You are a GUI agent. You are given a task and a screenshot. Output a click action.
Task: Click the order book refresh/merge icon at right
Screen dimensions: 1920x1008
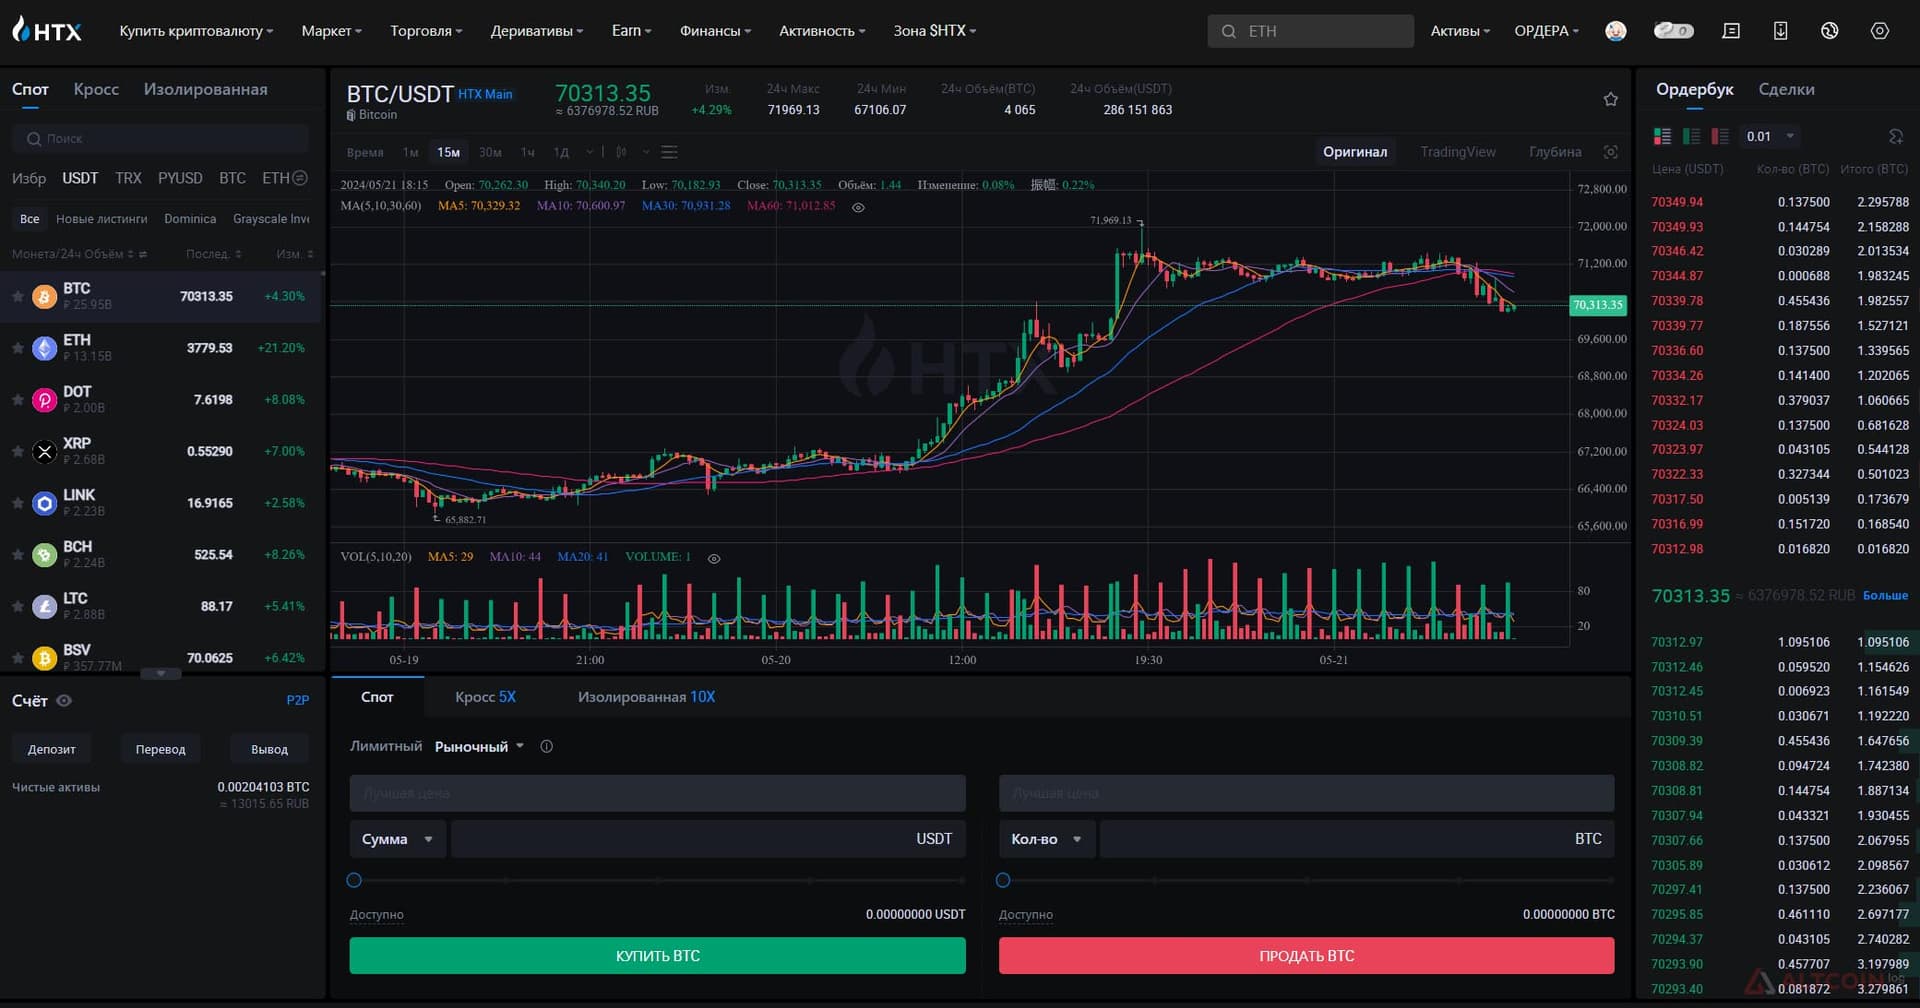pos(1895,136)
